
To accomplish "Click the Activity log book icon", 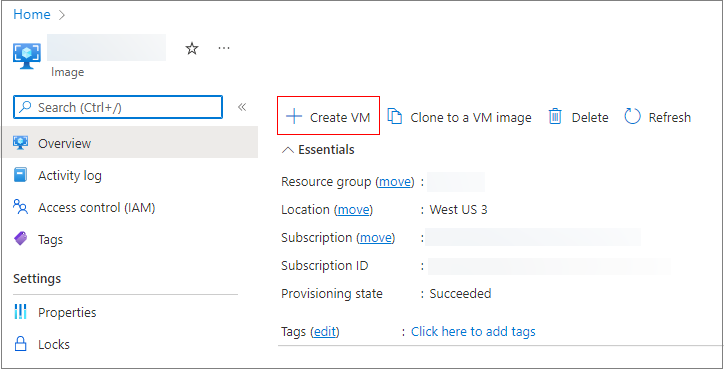I will [x=21, y=175].
